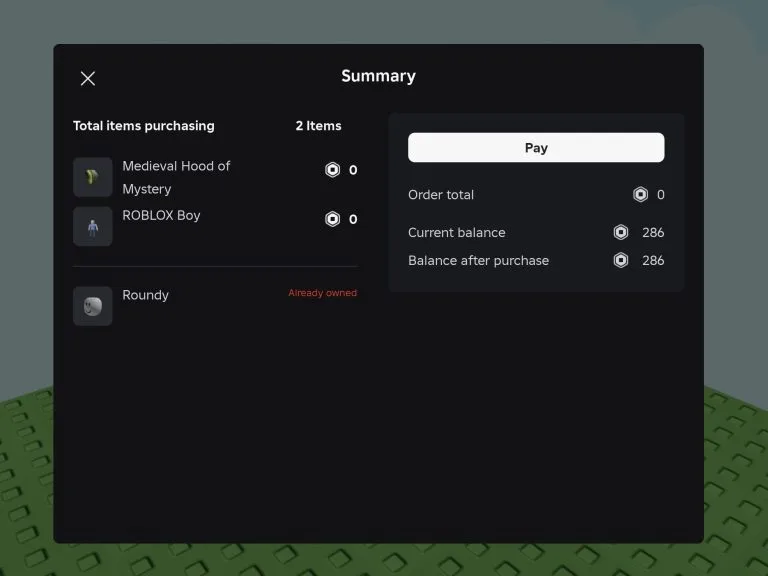Viewport: 768px width, 576px height.
Task: Click the Balance after purchase label
Action: click(478, 260)
